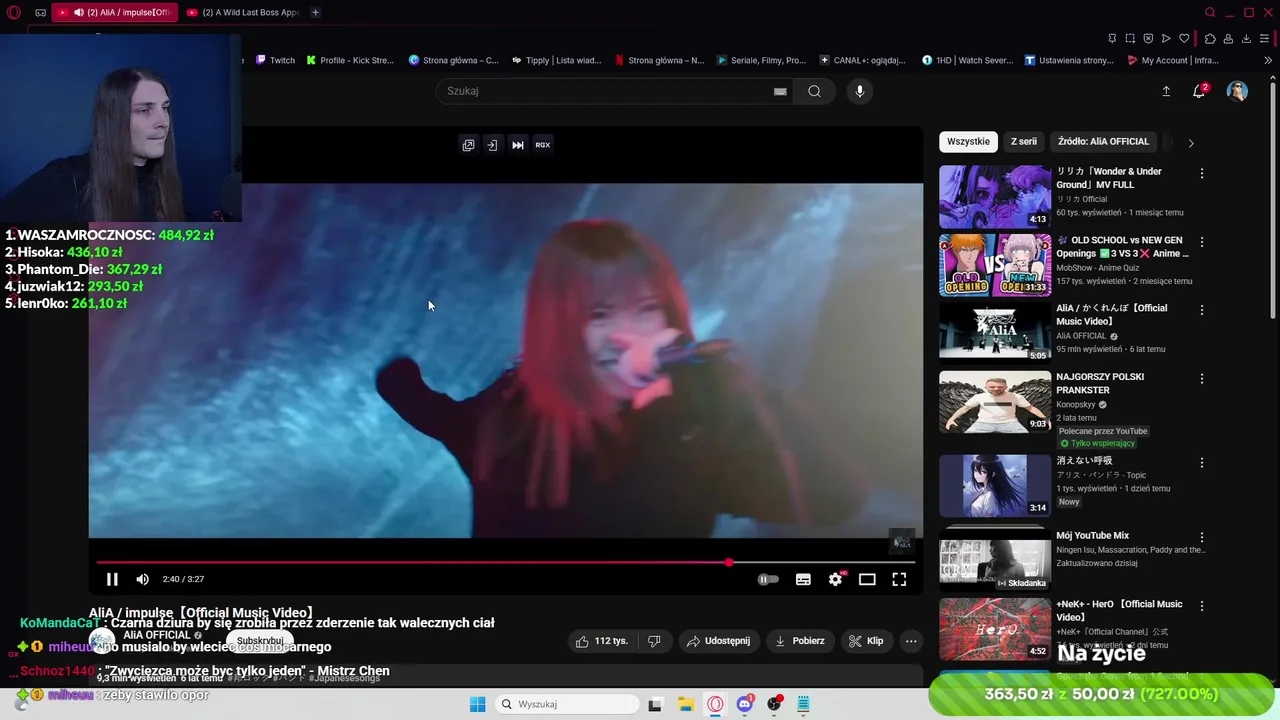Click the search magnifier button

pos(815,91)
